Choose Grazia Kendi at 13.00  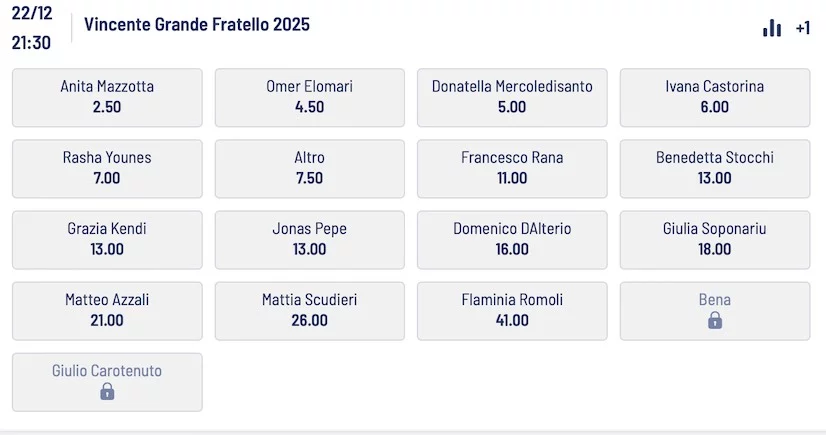point(107,239)
